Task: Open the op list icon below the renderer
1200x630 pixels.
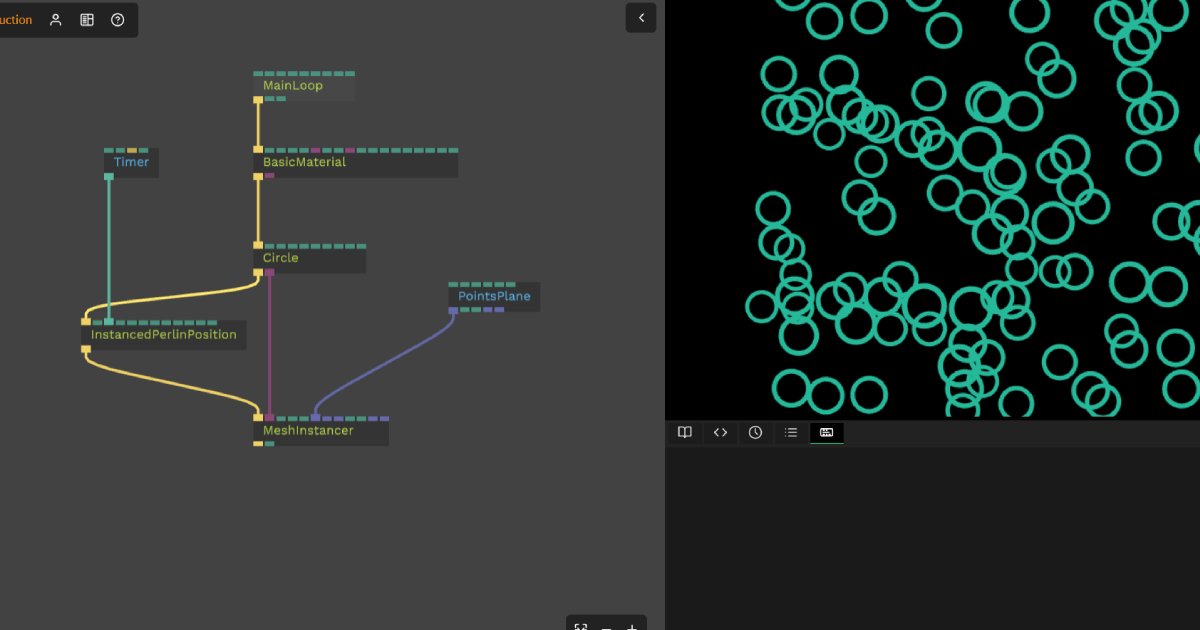Action: [x=790, y=432]
